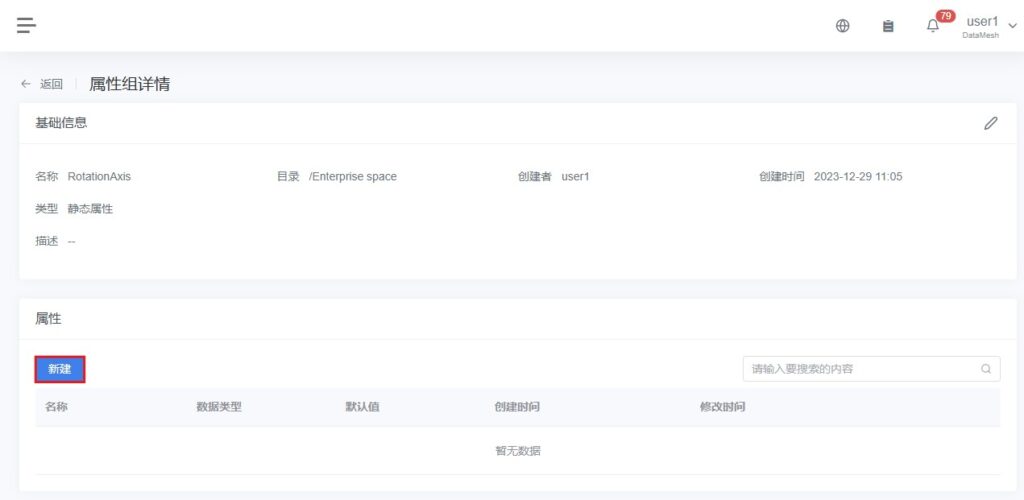The height and width of the screenshot is (500, 1024).
Task: Click the 返回 link text
Action: pyautogui.click(x=51, y=84)
